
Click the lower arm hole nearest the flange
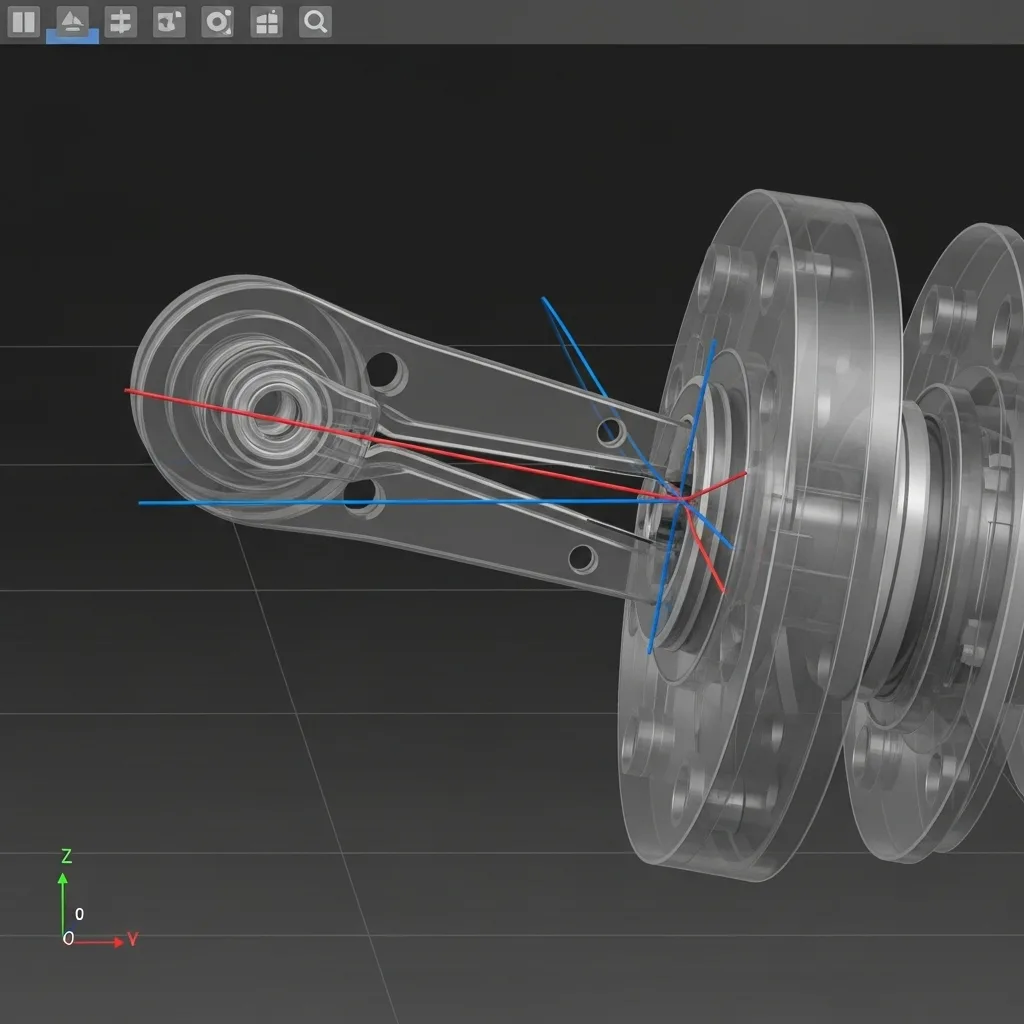(x=581, y=558)
